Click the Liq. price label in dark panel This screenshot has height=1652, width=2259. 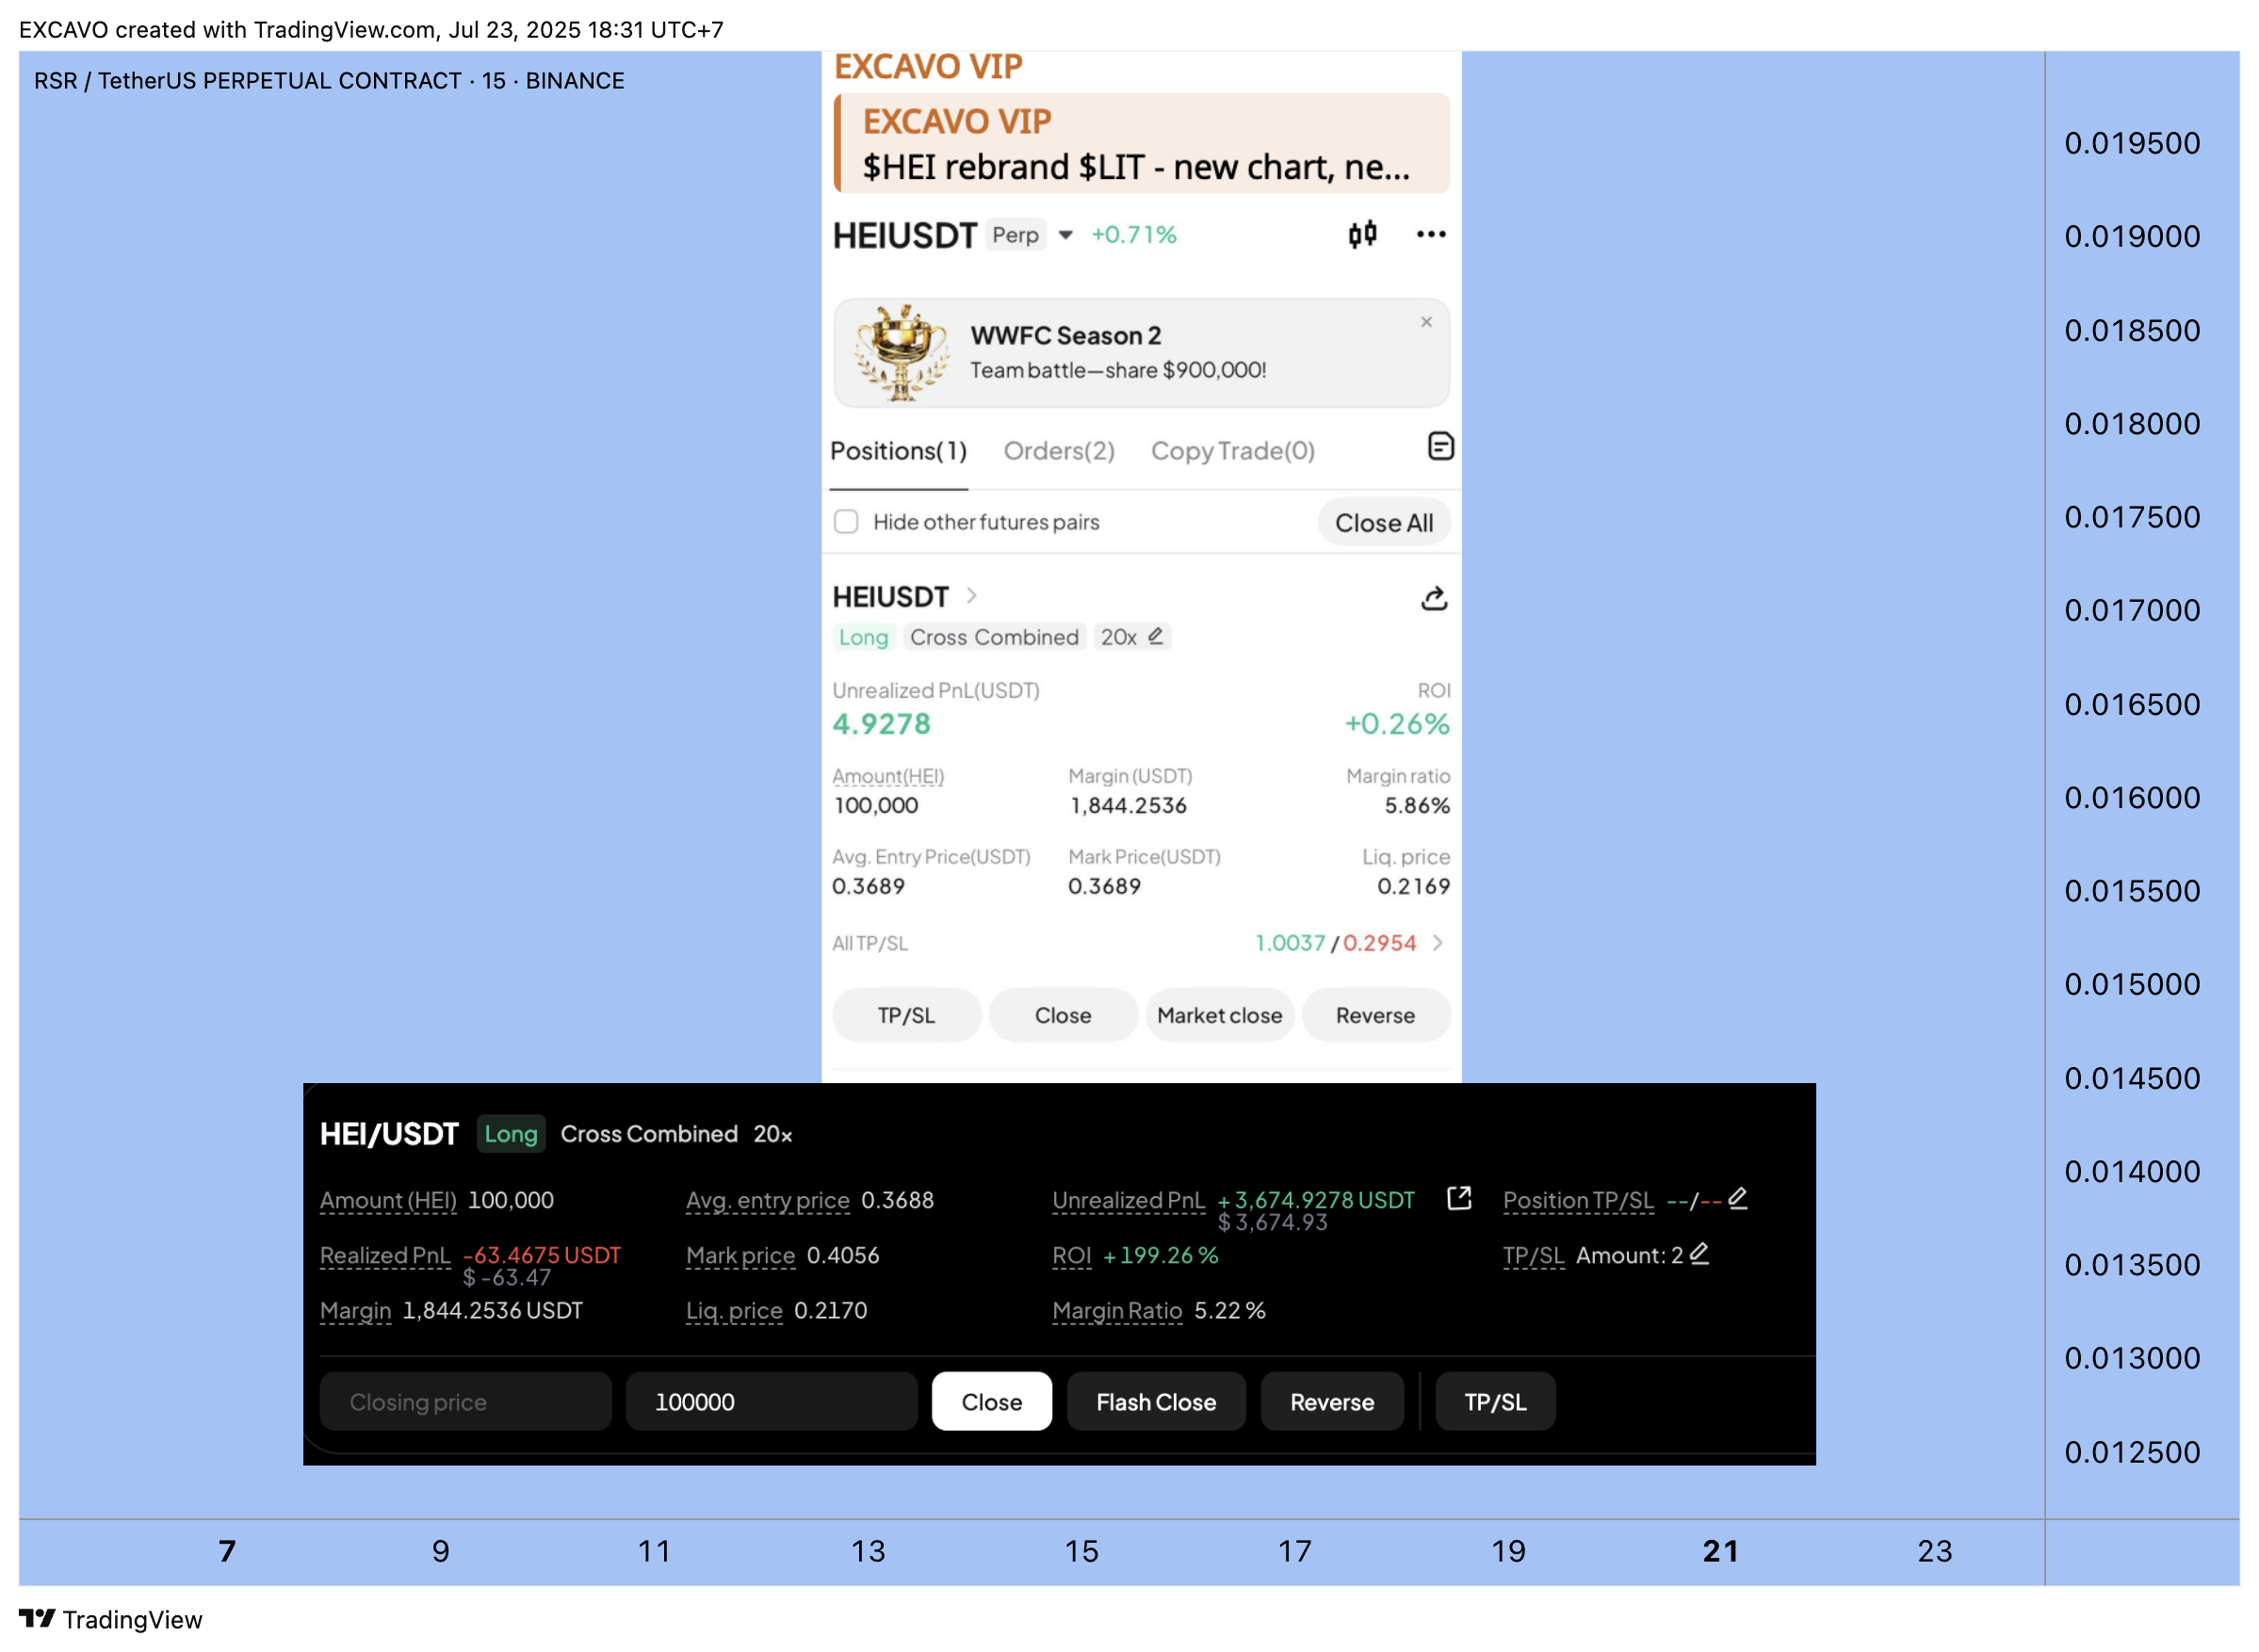click(x=734, y=1310)
